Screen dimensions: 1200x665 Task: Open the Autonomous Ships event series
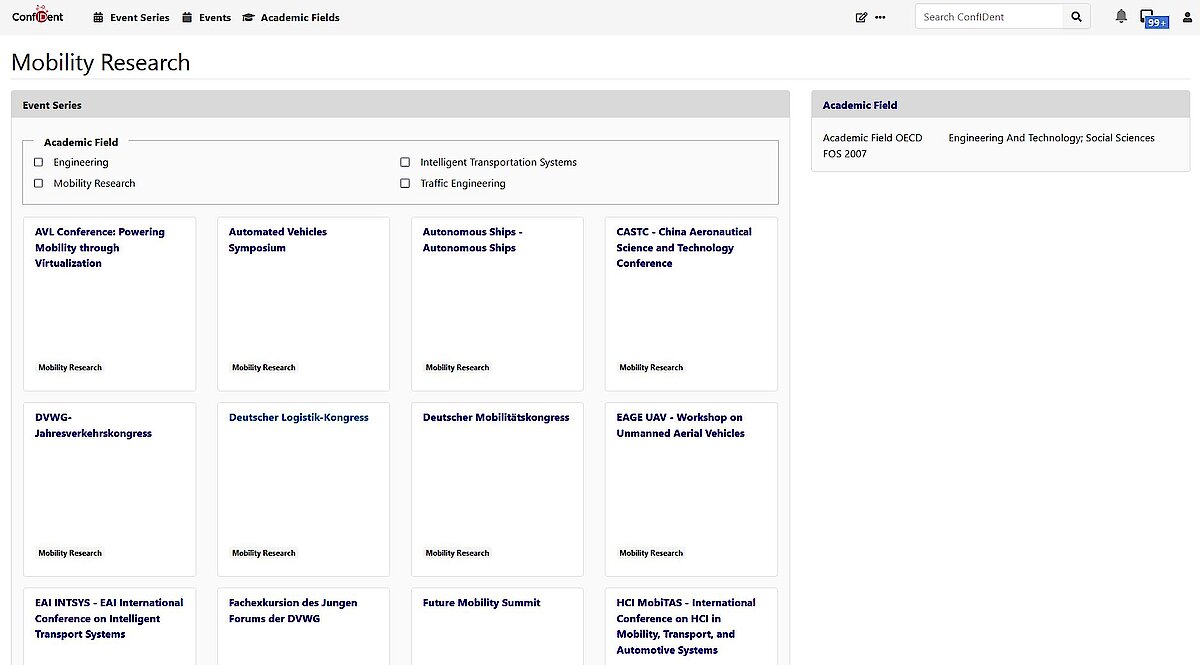tap(473, 239)
